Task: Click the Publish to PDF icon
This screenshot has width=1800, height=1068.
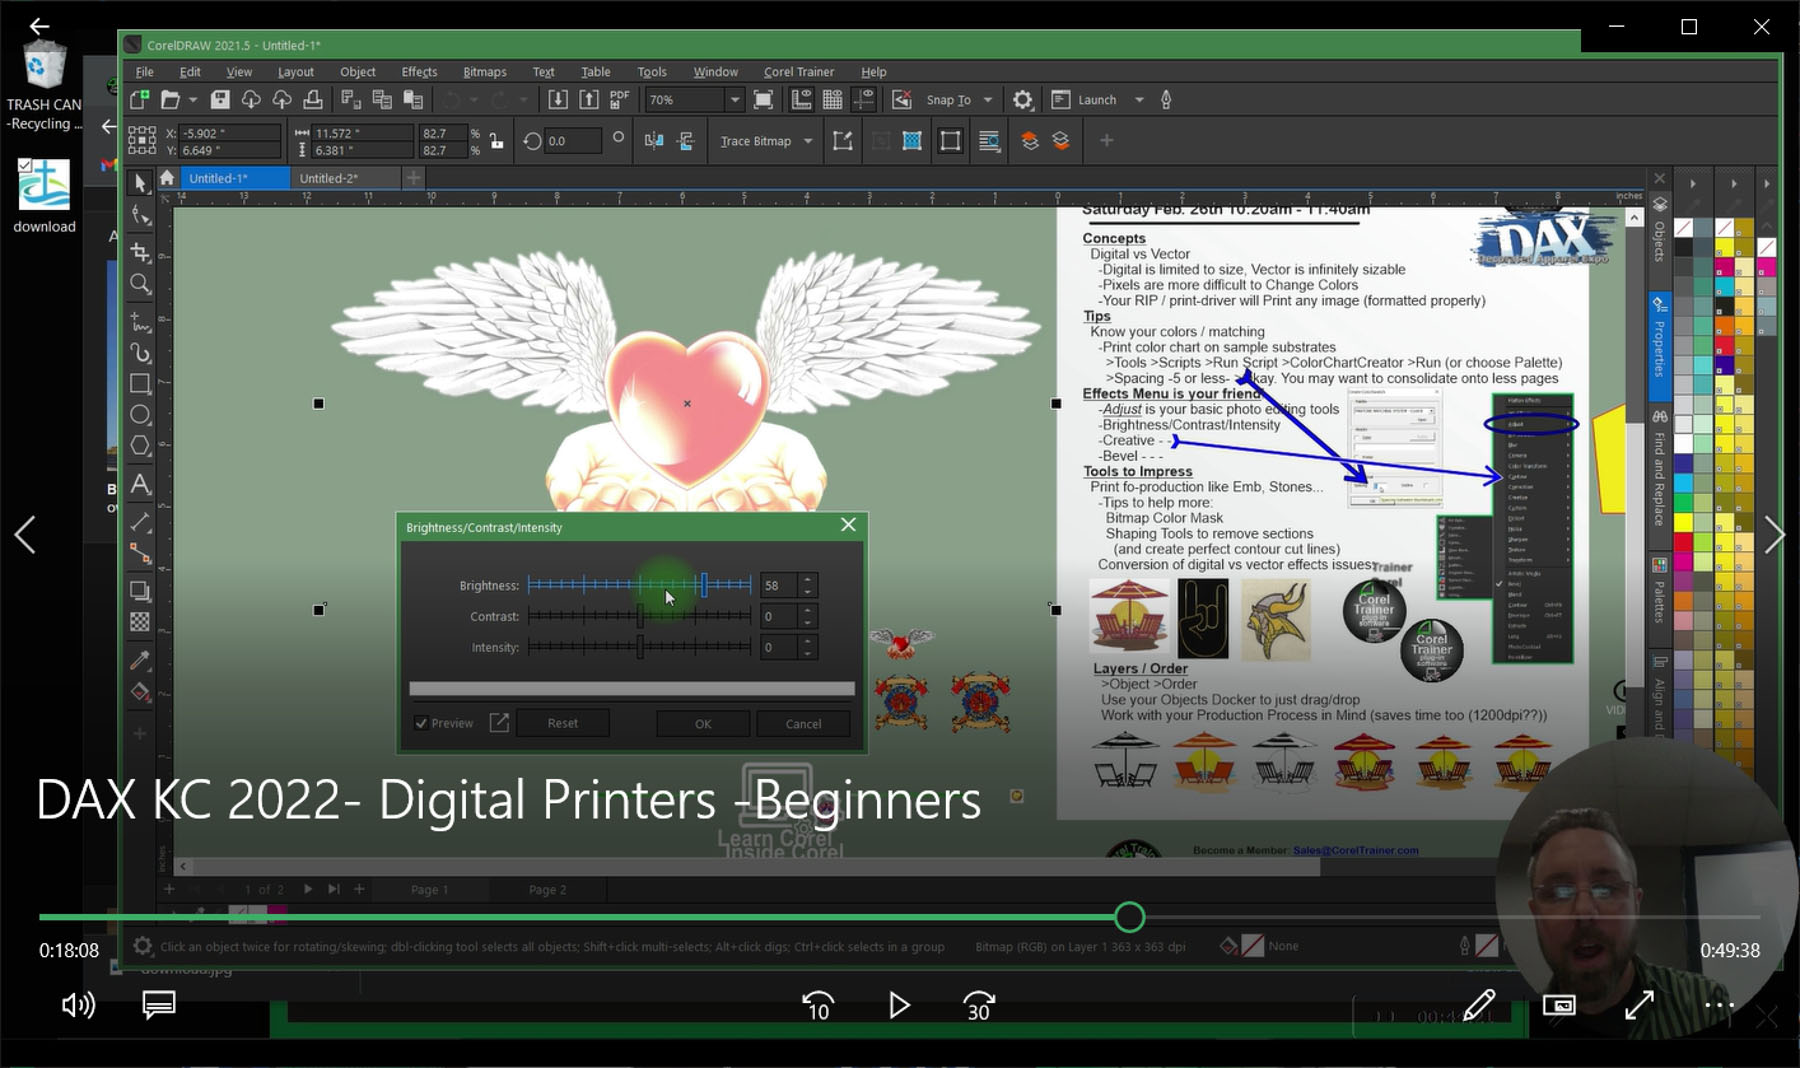Action: point(620,99)
